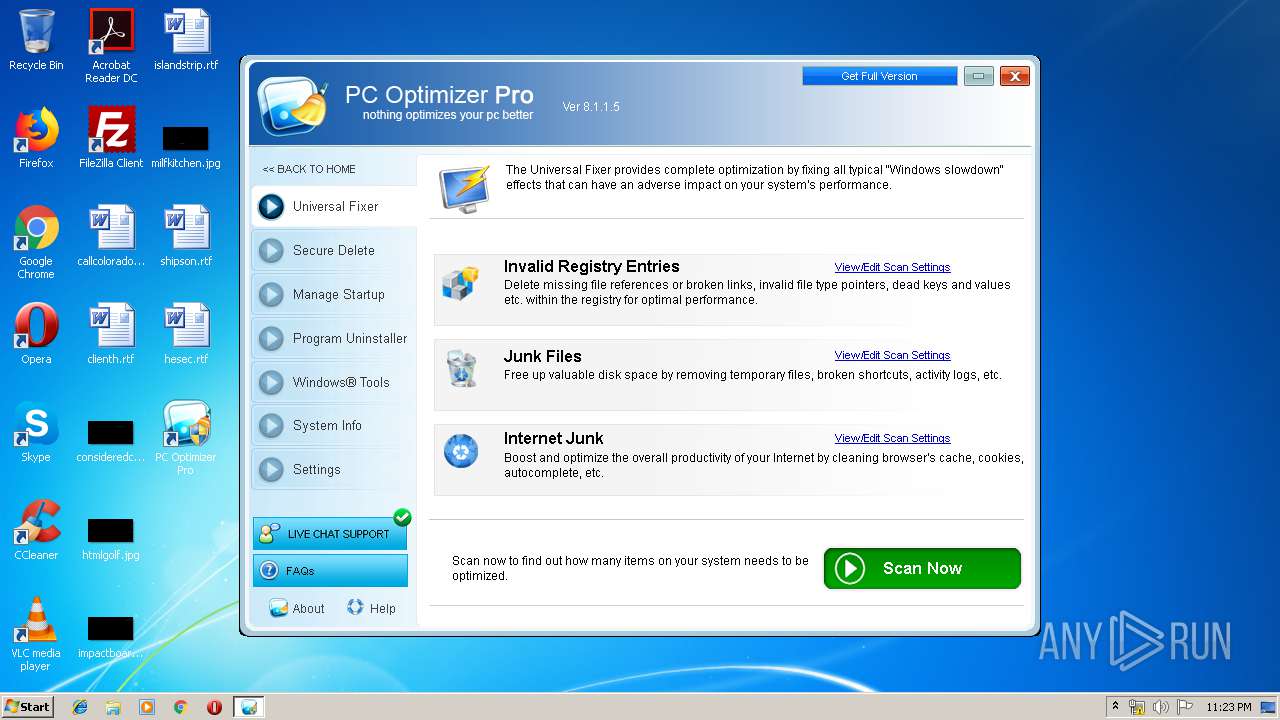
Task: Click the taskbar clock showing 11:23 PM
Action: pos(1228,707)
